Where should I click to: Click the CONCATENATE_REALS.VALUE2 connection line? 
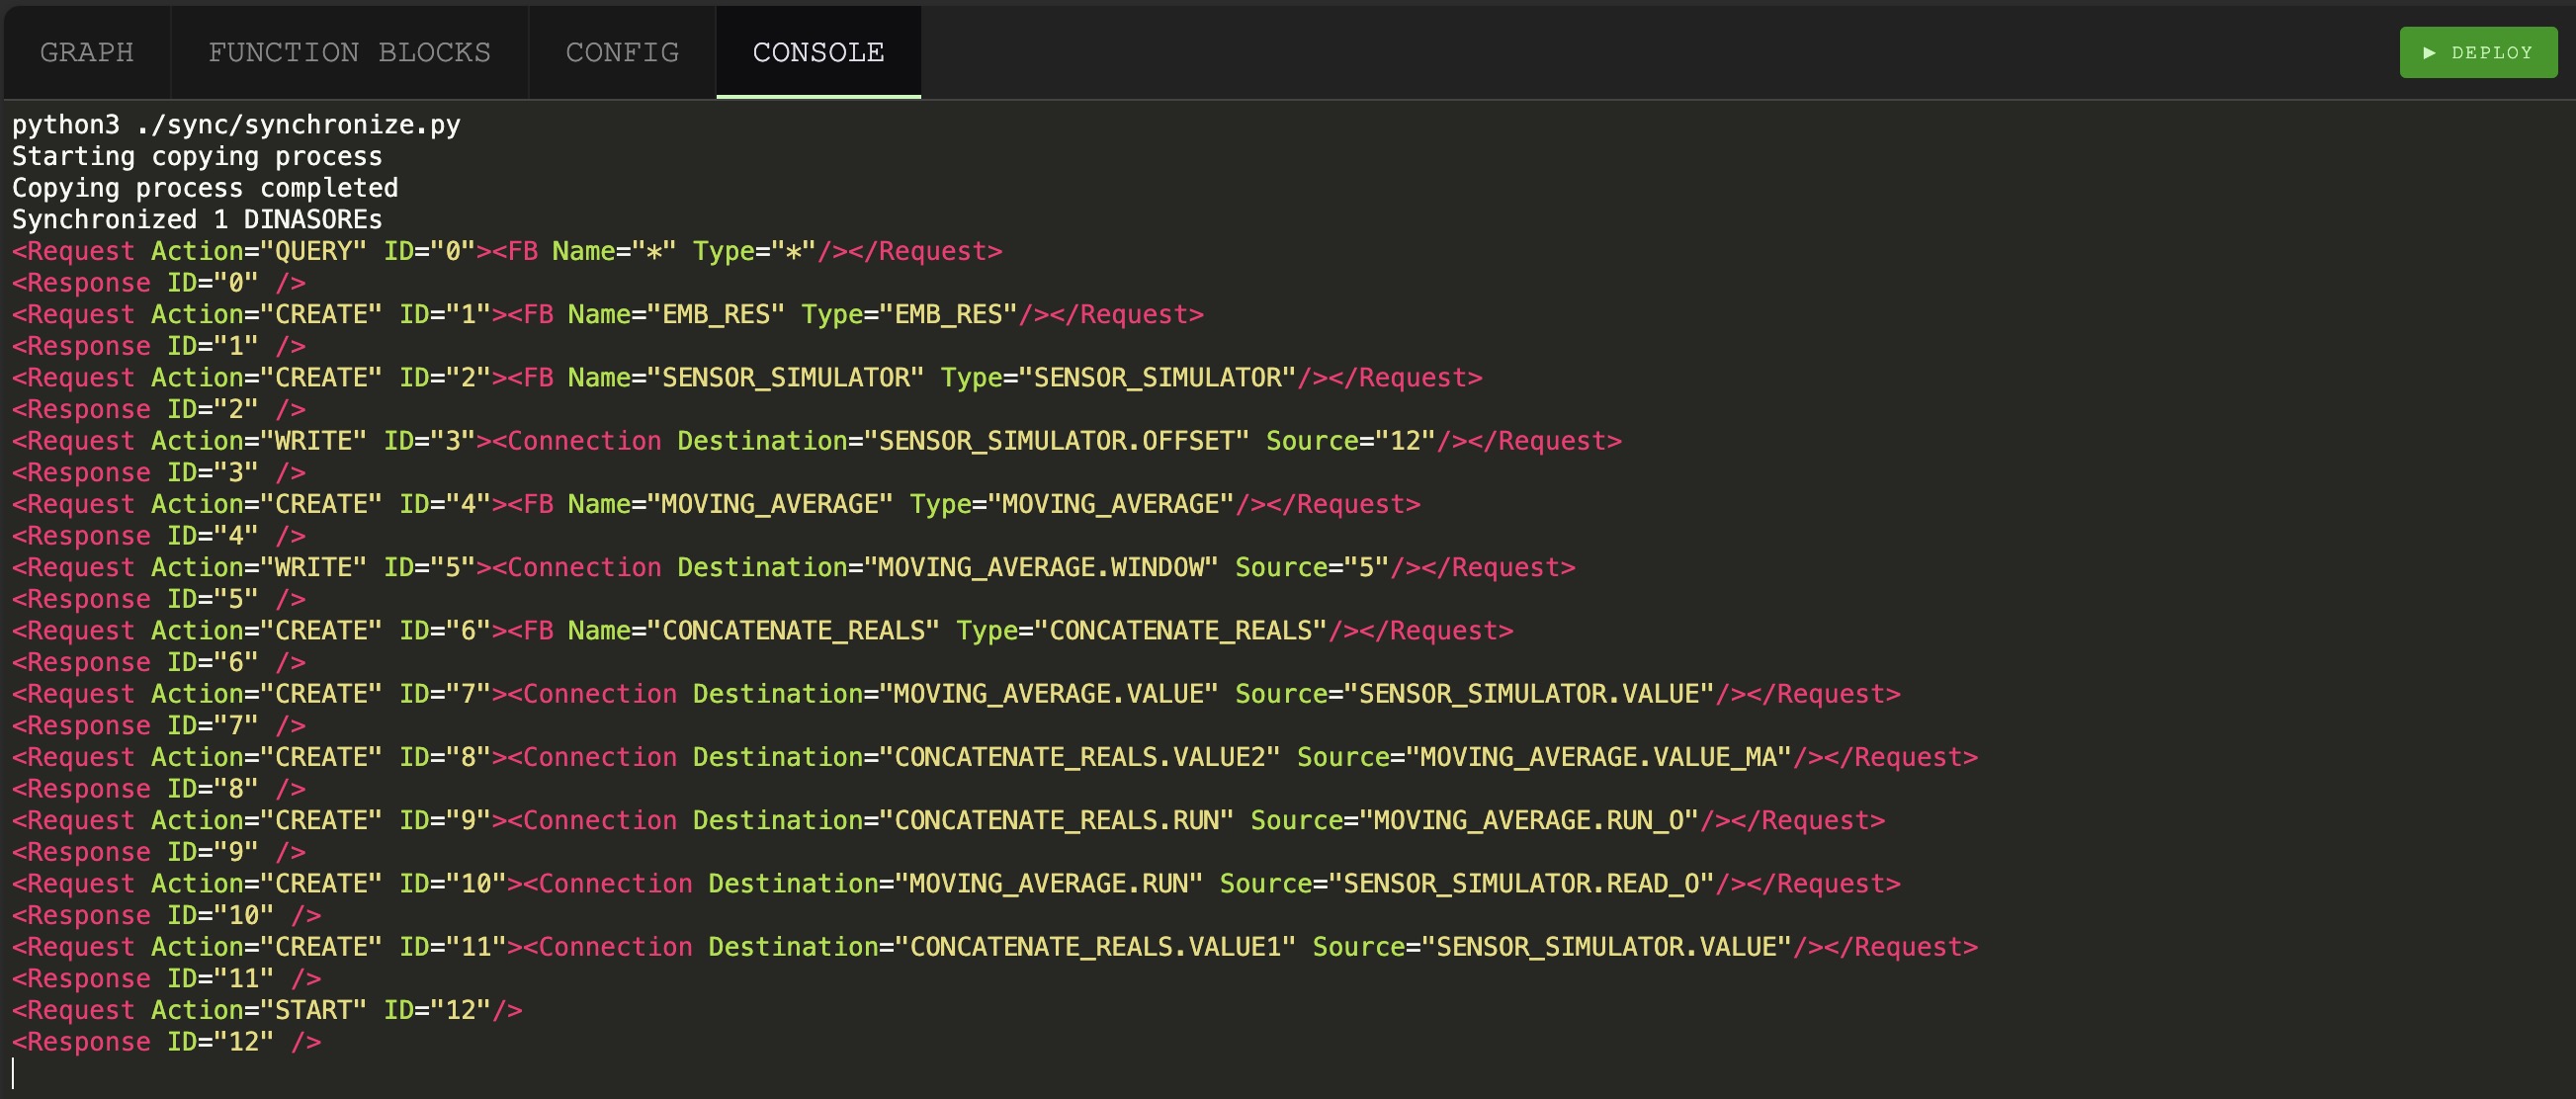995,757
